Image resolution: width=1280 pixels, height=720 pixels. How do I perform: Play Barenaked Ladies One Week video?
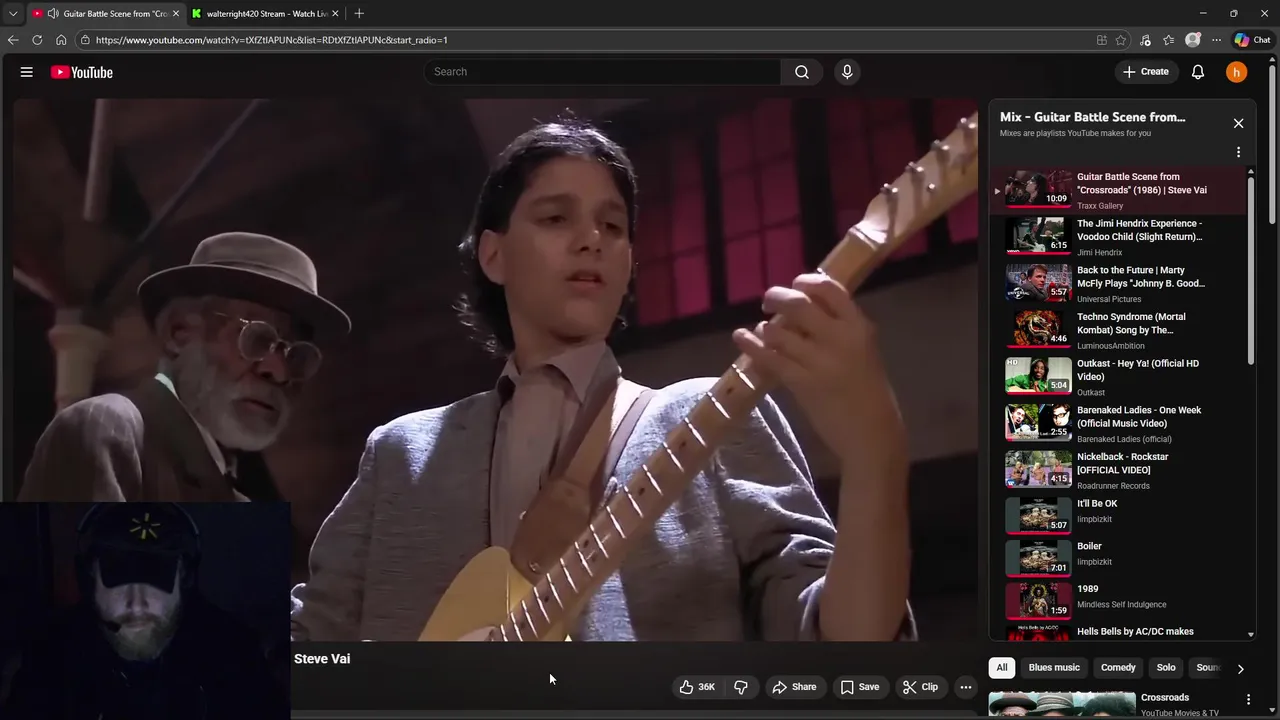point(1120,424)
